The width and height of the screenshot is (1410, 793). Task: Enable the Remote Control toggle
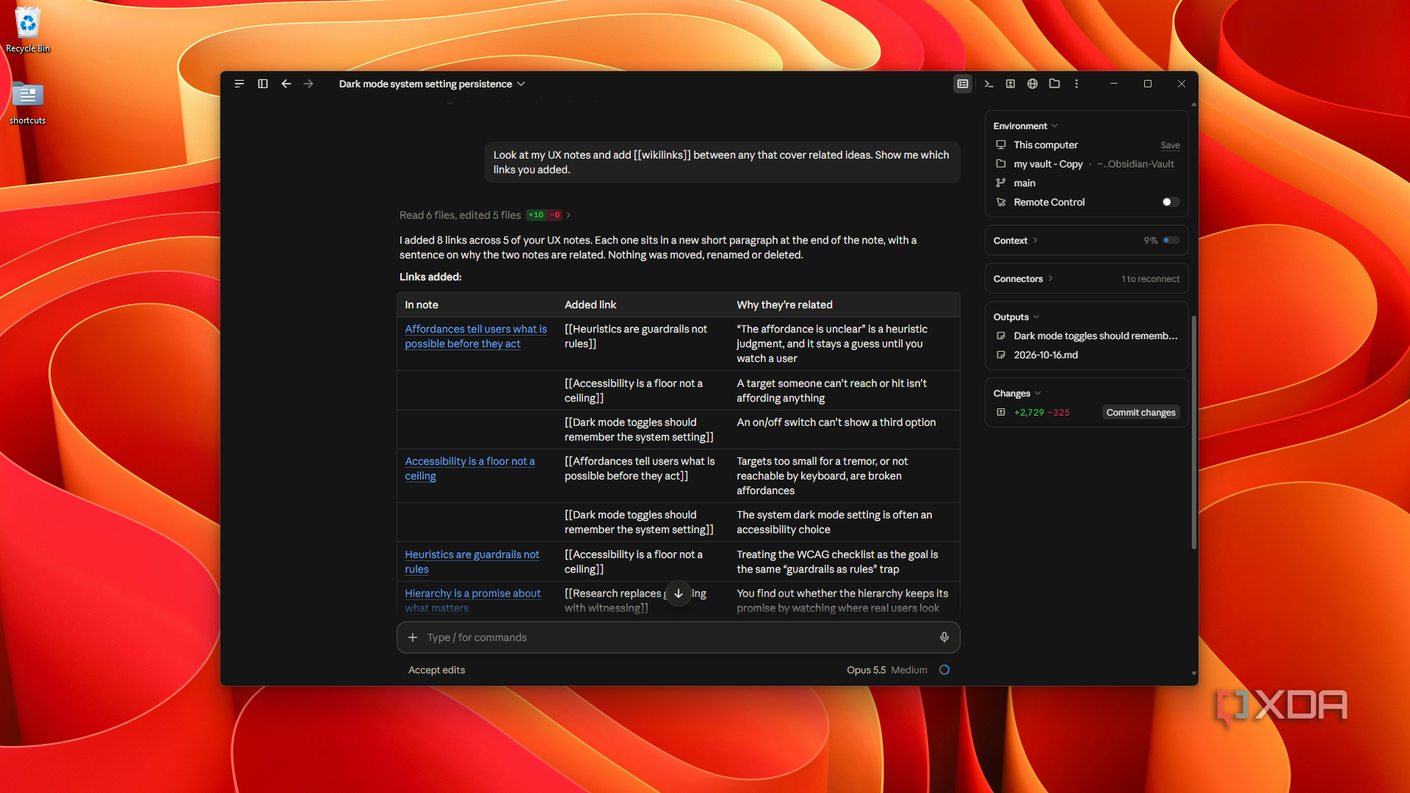[1169, 202]
